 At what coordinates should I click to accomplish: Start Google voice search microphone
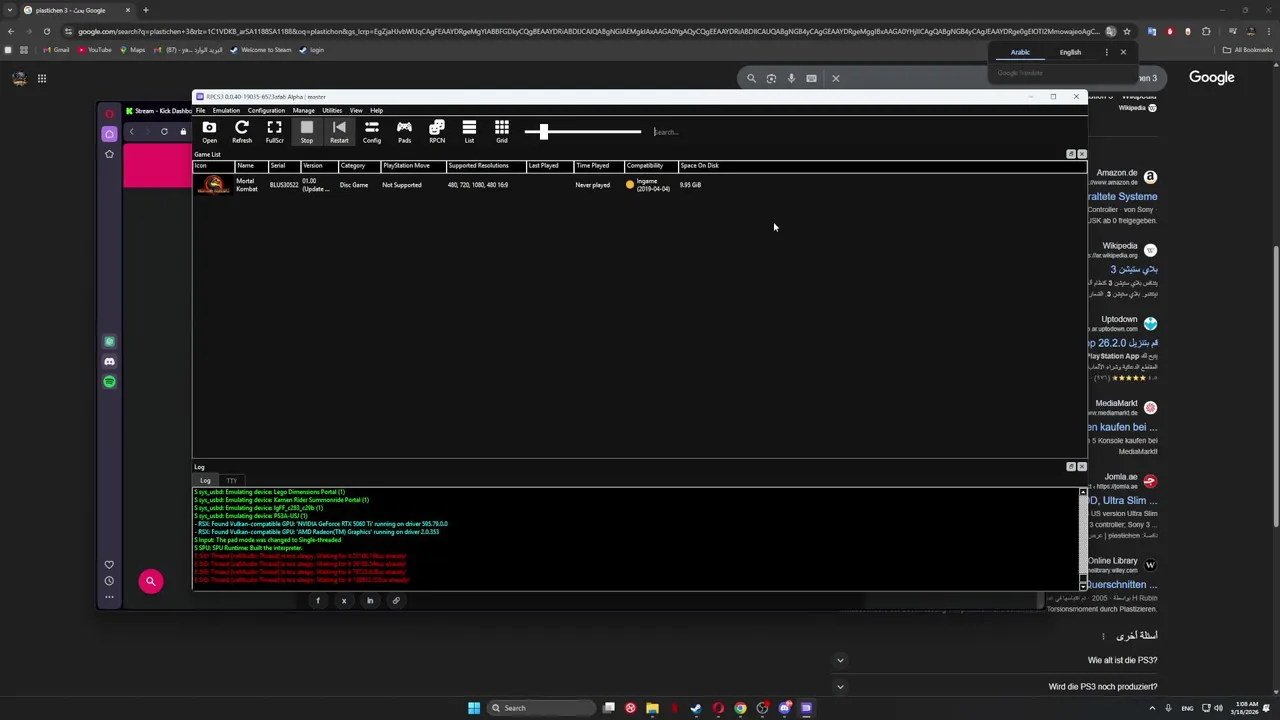791,78
